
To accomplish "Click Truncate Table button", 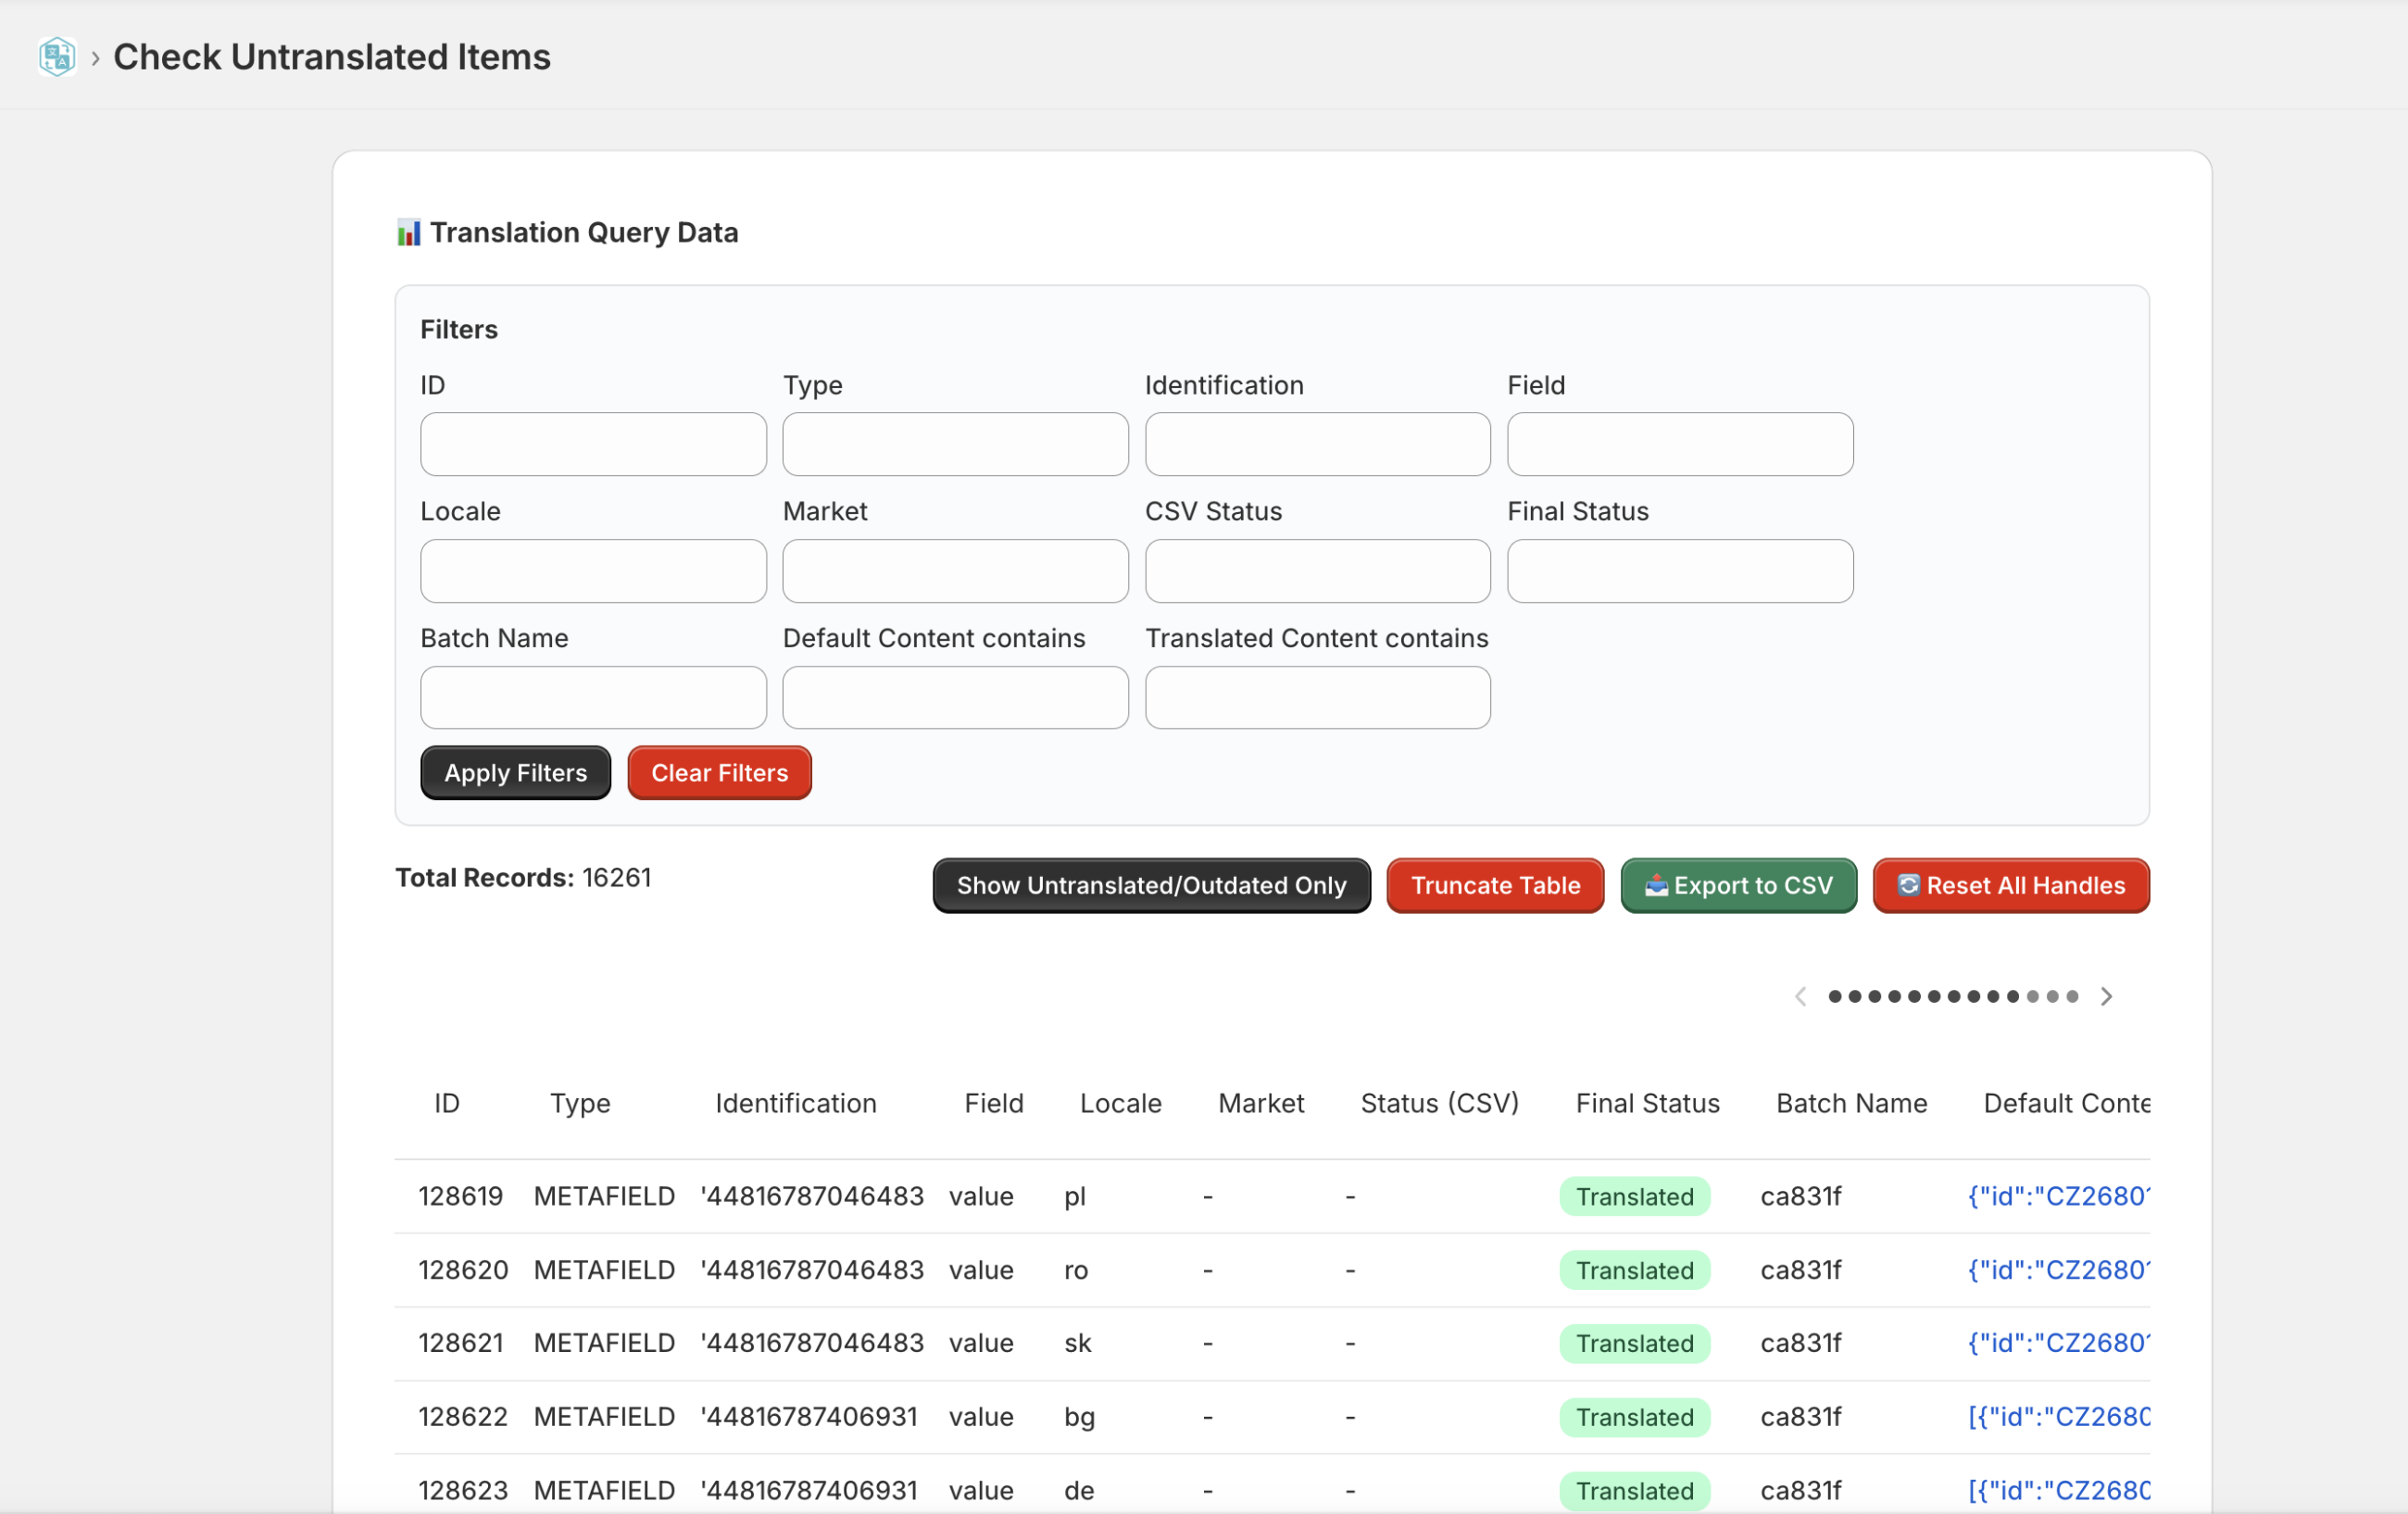I will coord(1494,886).
